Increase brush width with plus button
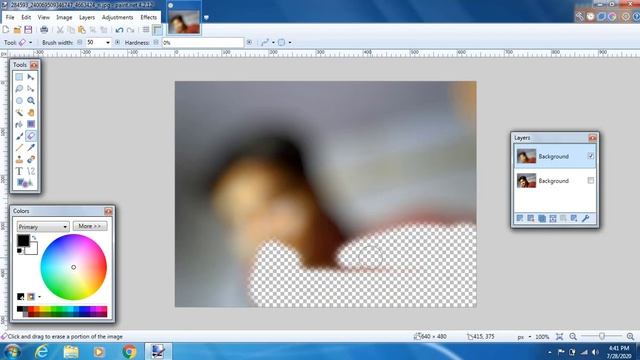The width and height of the screenshot is (640, 360). pos(118,42)
